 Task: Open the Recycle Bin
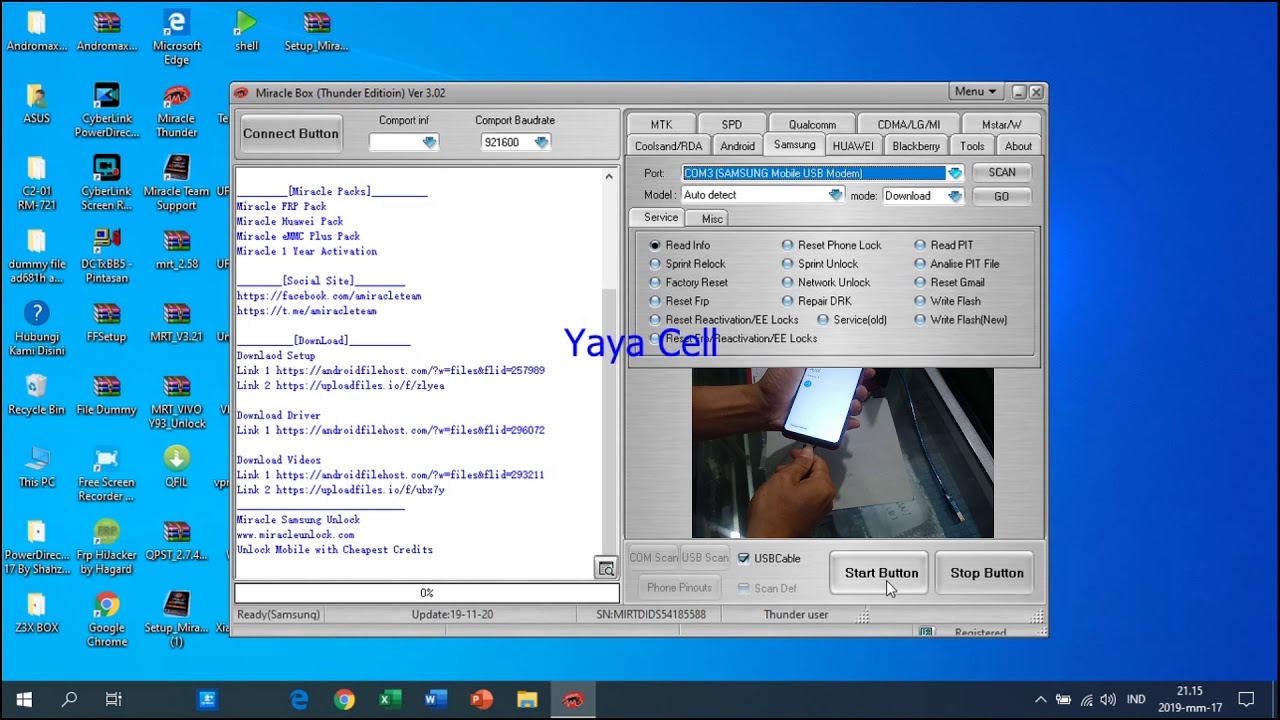point(36,395)
